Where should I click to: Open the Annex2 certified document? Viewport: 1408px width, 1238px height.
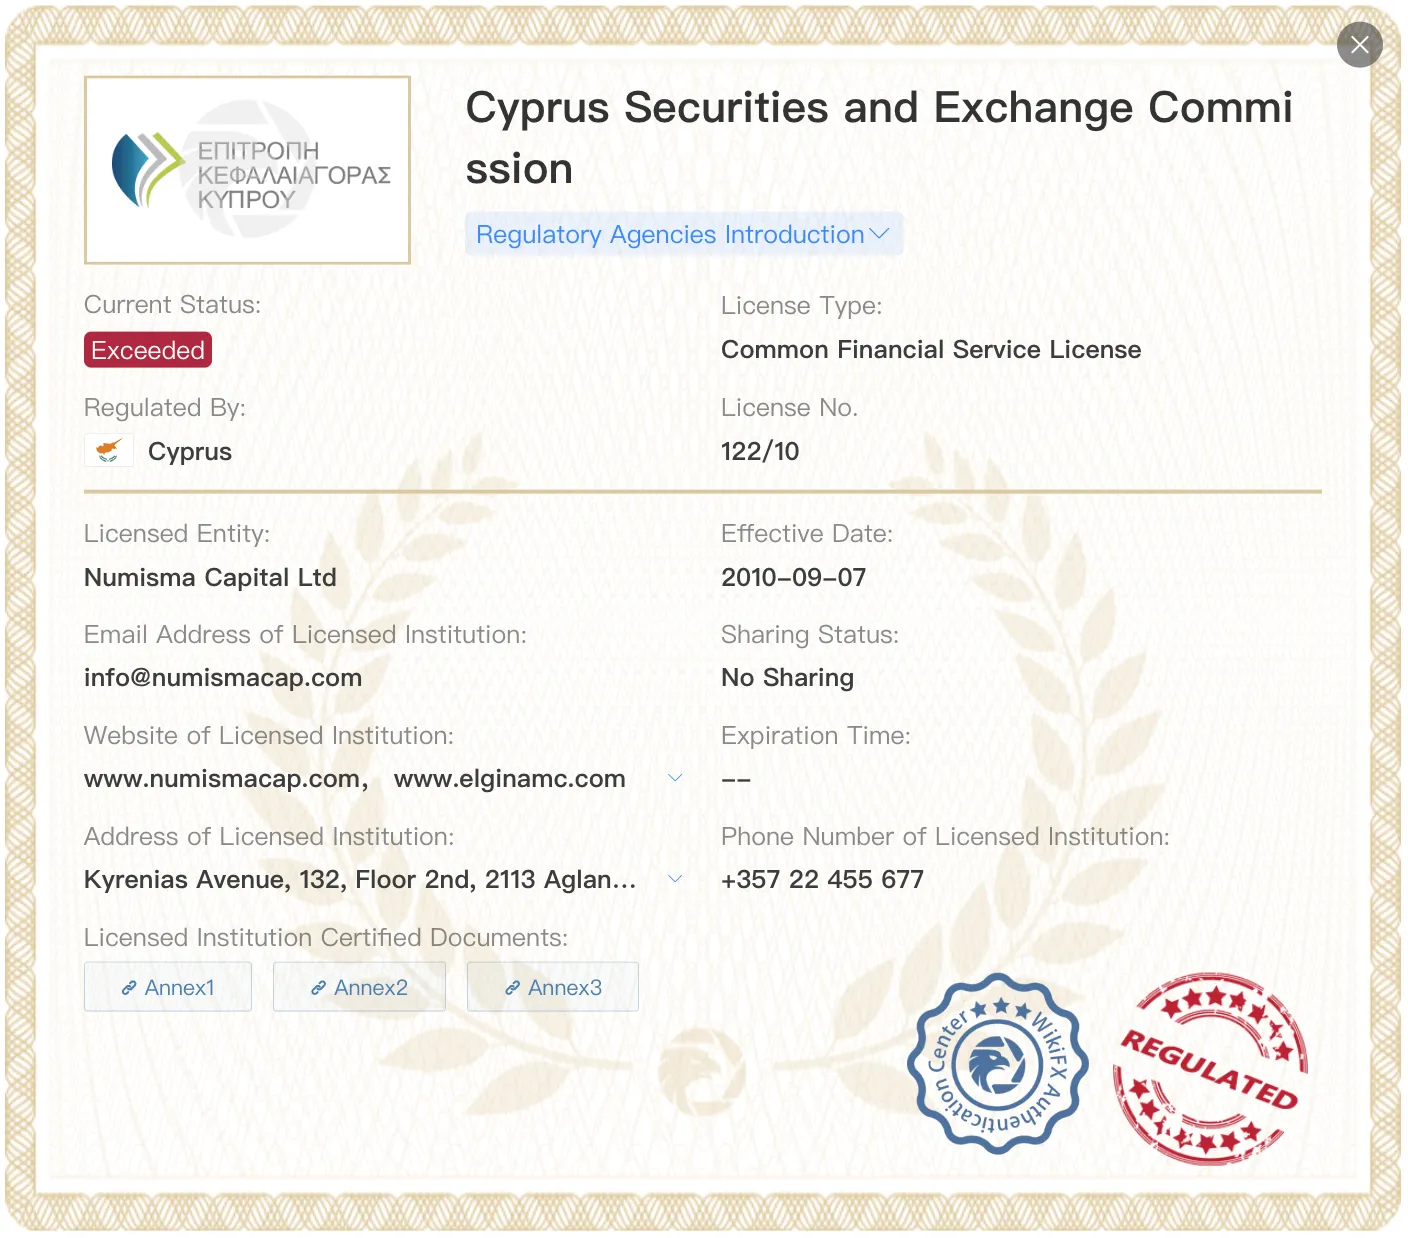[x=359, y=987]
